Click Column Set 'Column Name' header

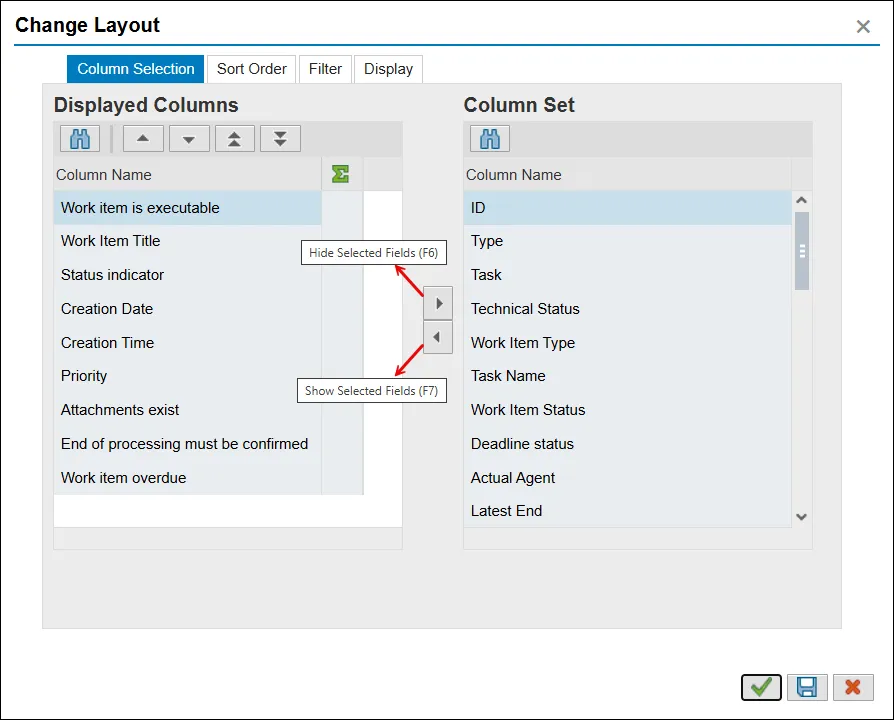point(627,174)
